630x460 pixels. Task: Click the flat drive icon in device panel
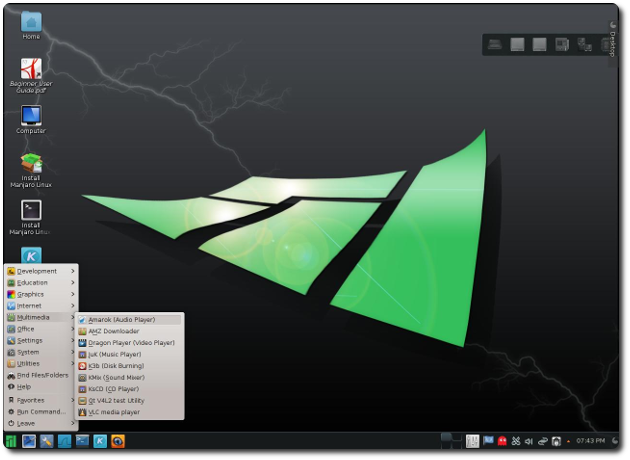coord(495,44)
